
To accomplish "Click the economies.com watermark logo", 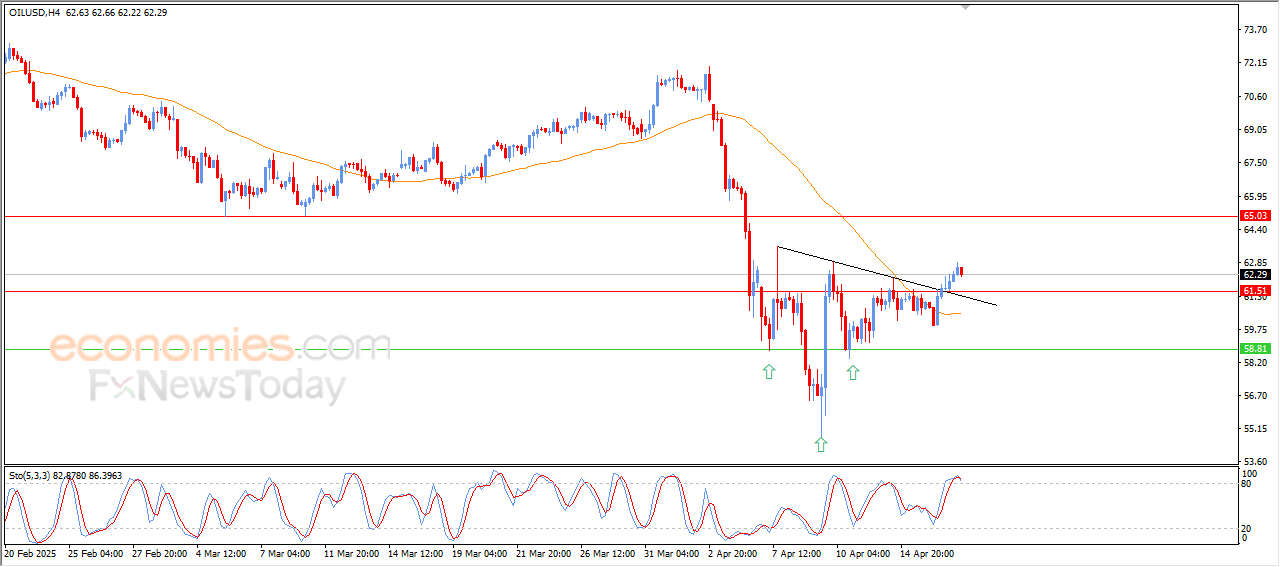I will coord(220,346).
